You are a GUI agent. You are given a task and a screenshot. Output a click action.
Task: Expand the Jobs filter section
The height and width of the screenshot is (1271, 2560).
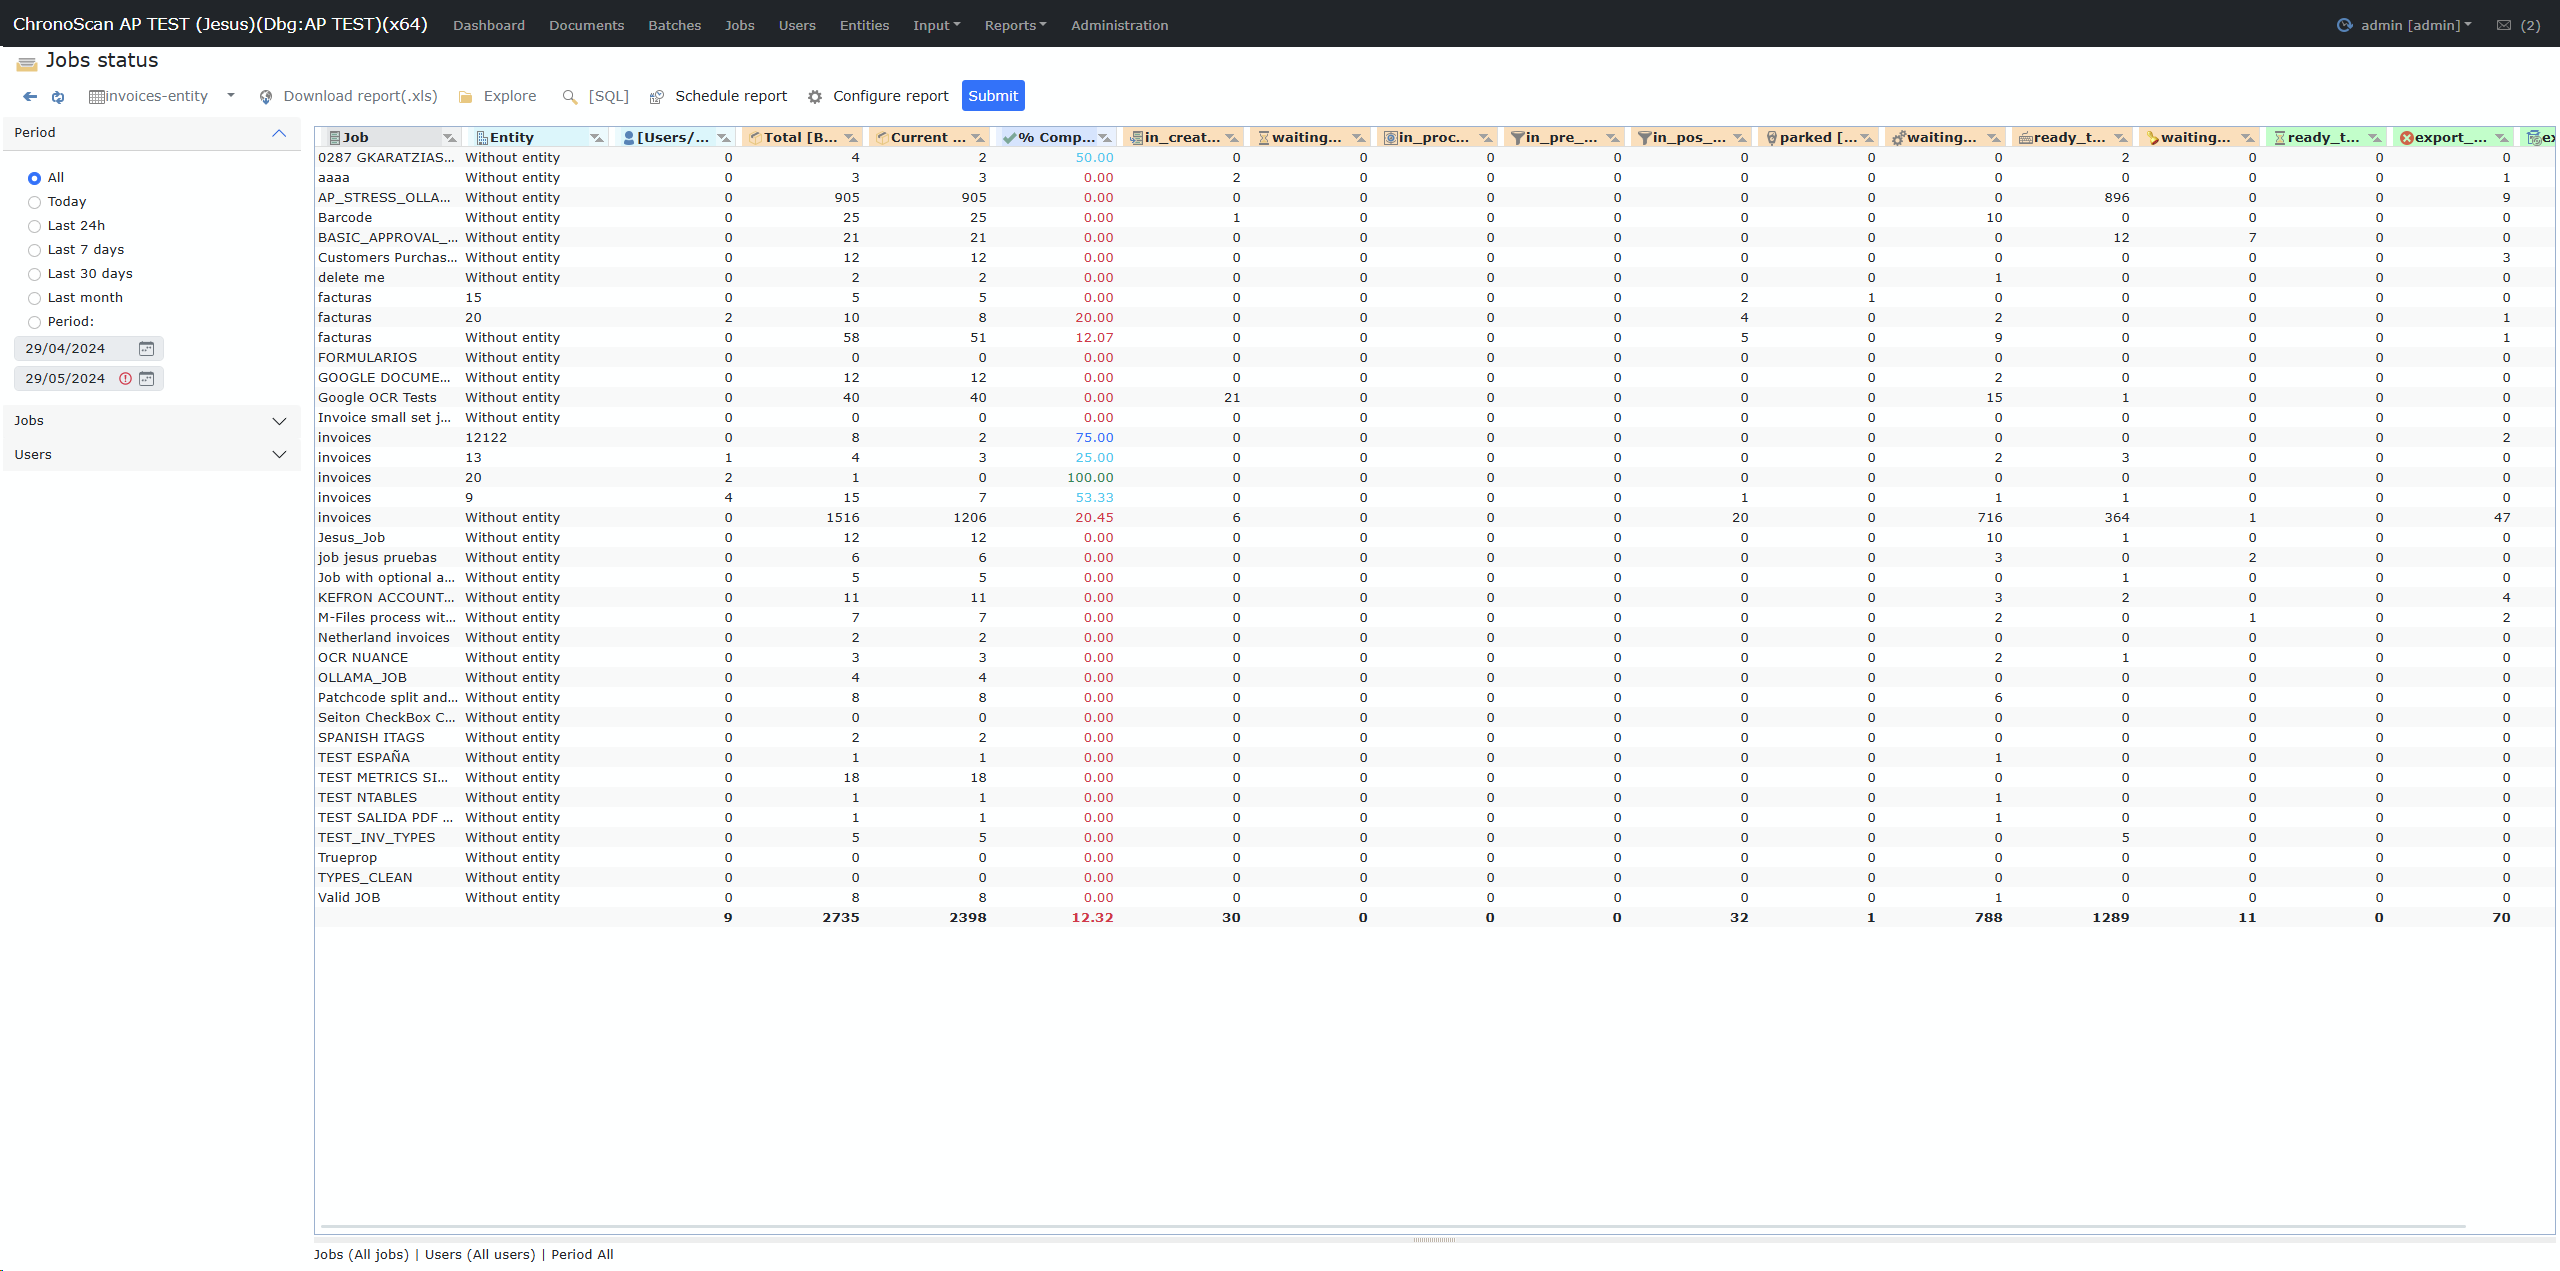(279, 421)
